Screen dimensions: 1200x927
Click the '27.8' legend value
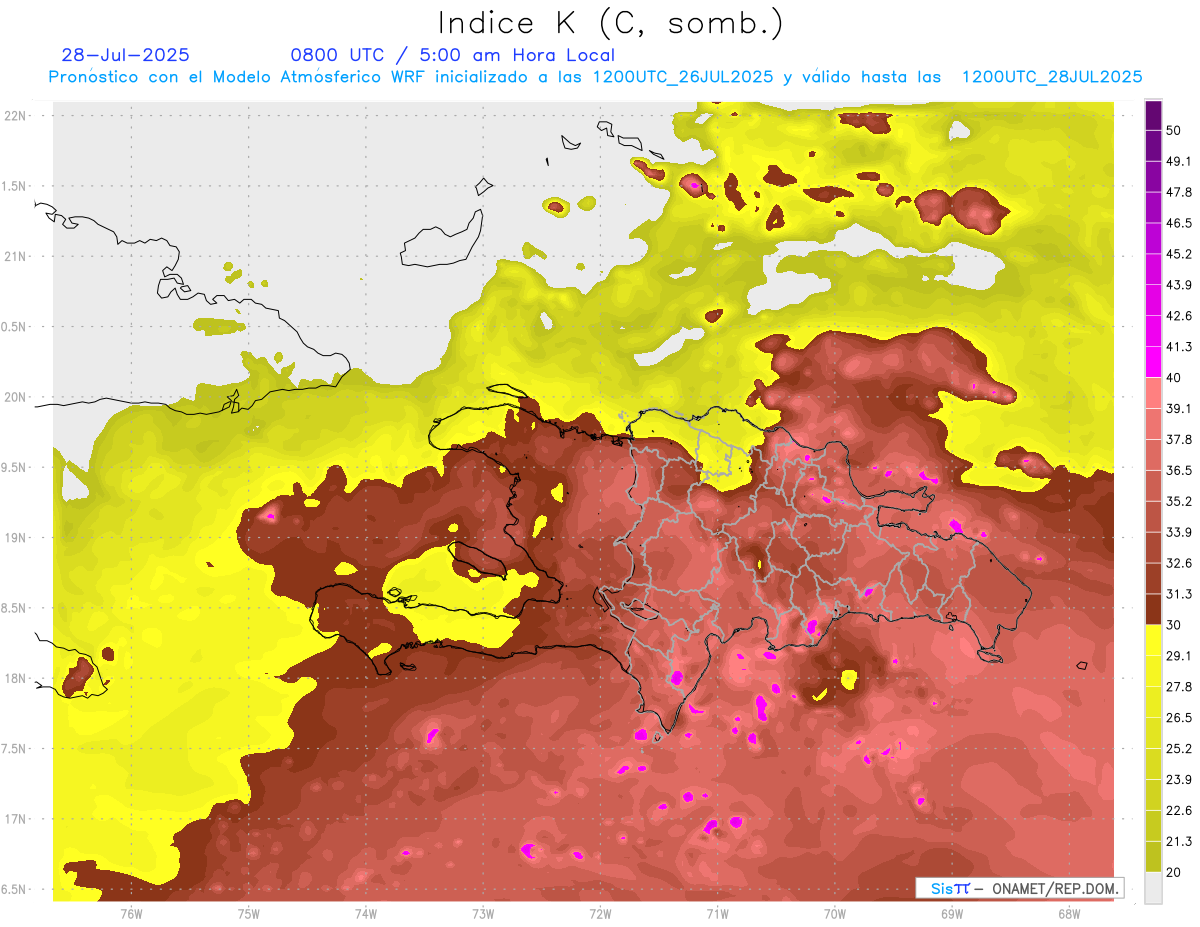pos(1179,687)
